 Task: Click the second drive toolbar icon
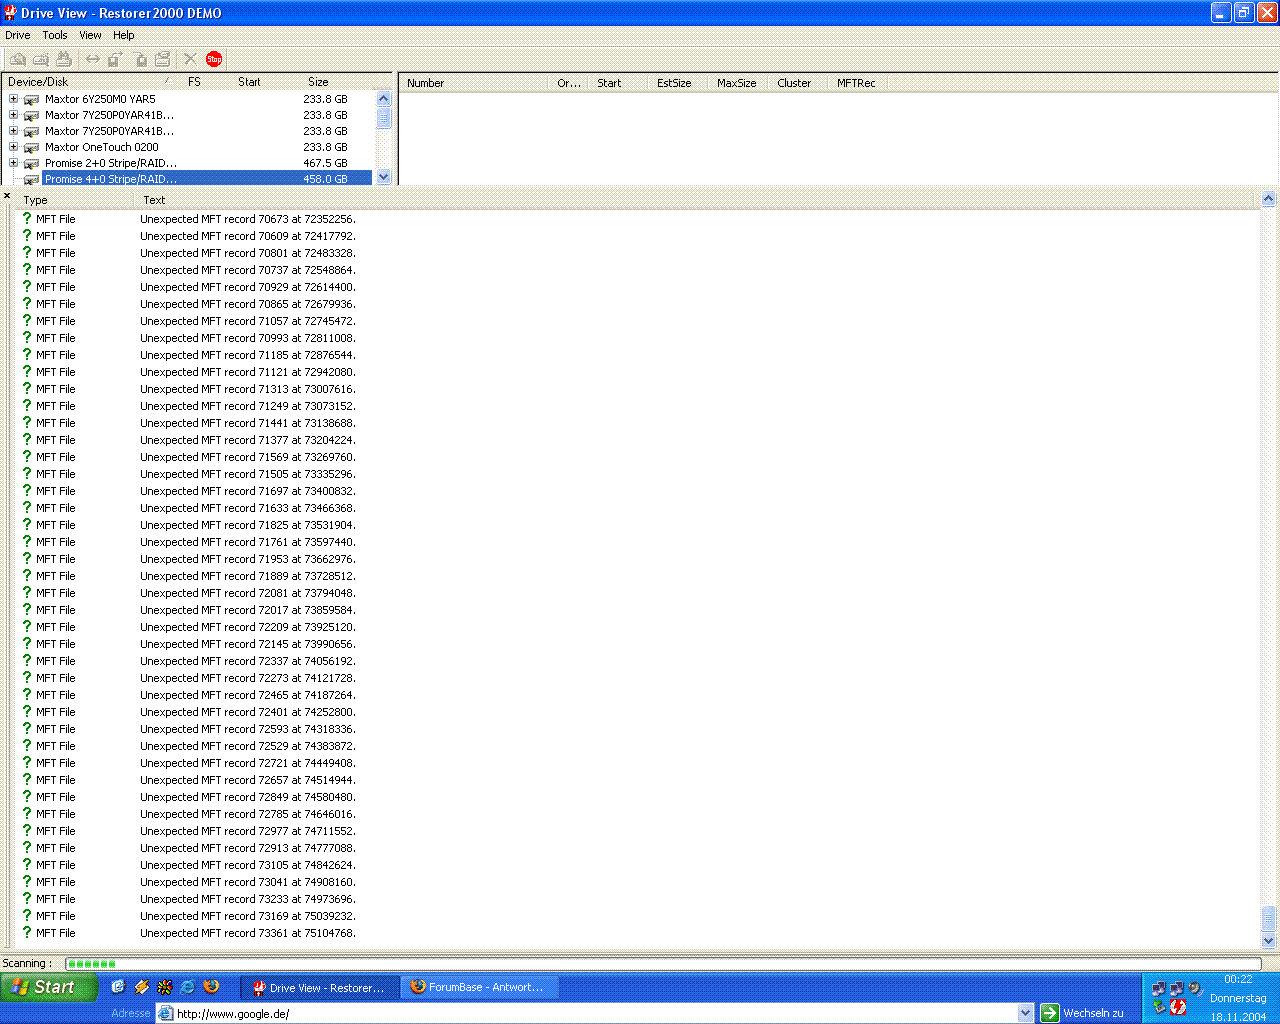pyautogui.click(x=41, y=59)
